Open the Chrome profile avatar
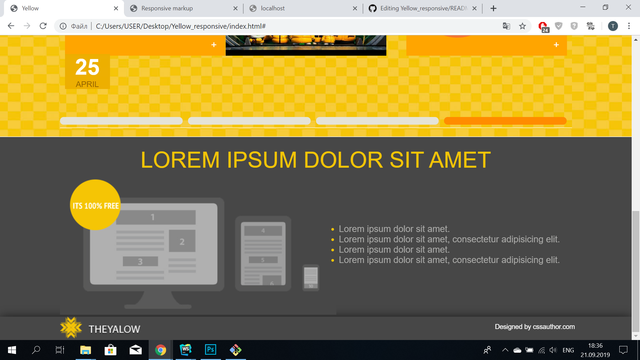Image resolution: width=640 pixels, height=360 pixels. tap(613, 26)
